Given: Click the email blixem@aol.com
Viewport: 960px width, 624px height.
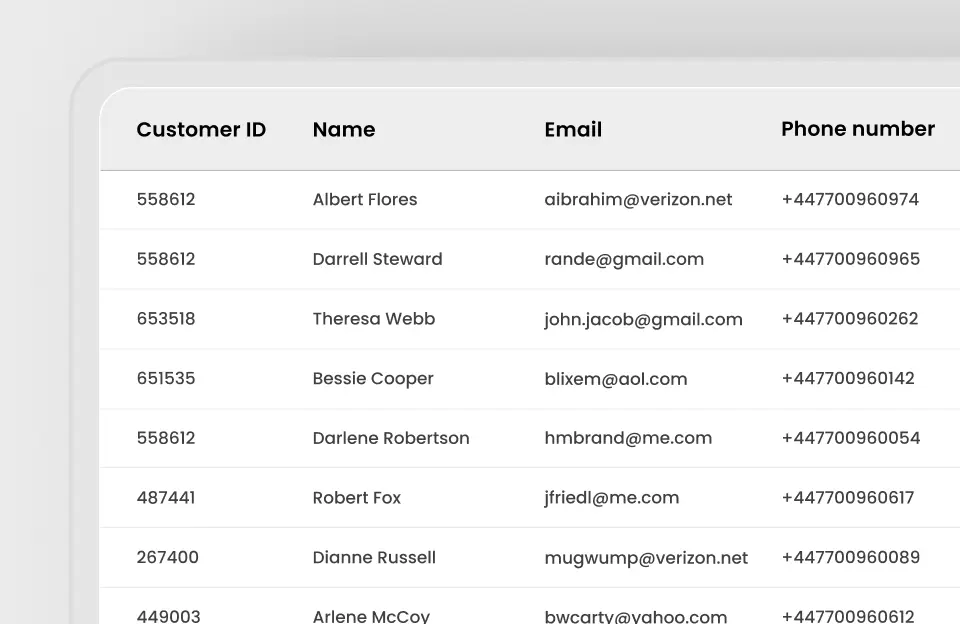Looking at the screenshot, I should point(616,378).
